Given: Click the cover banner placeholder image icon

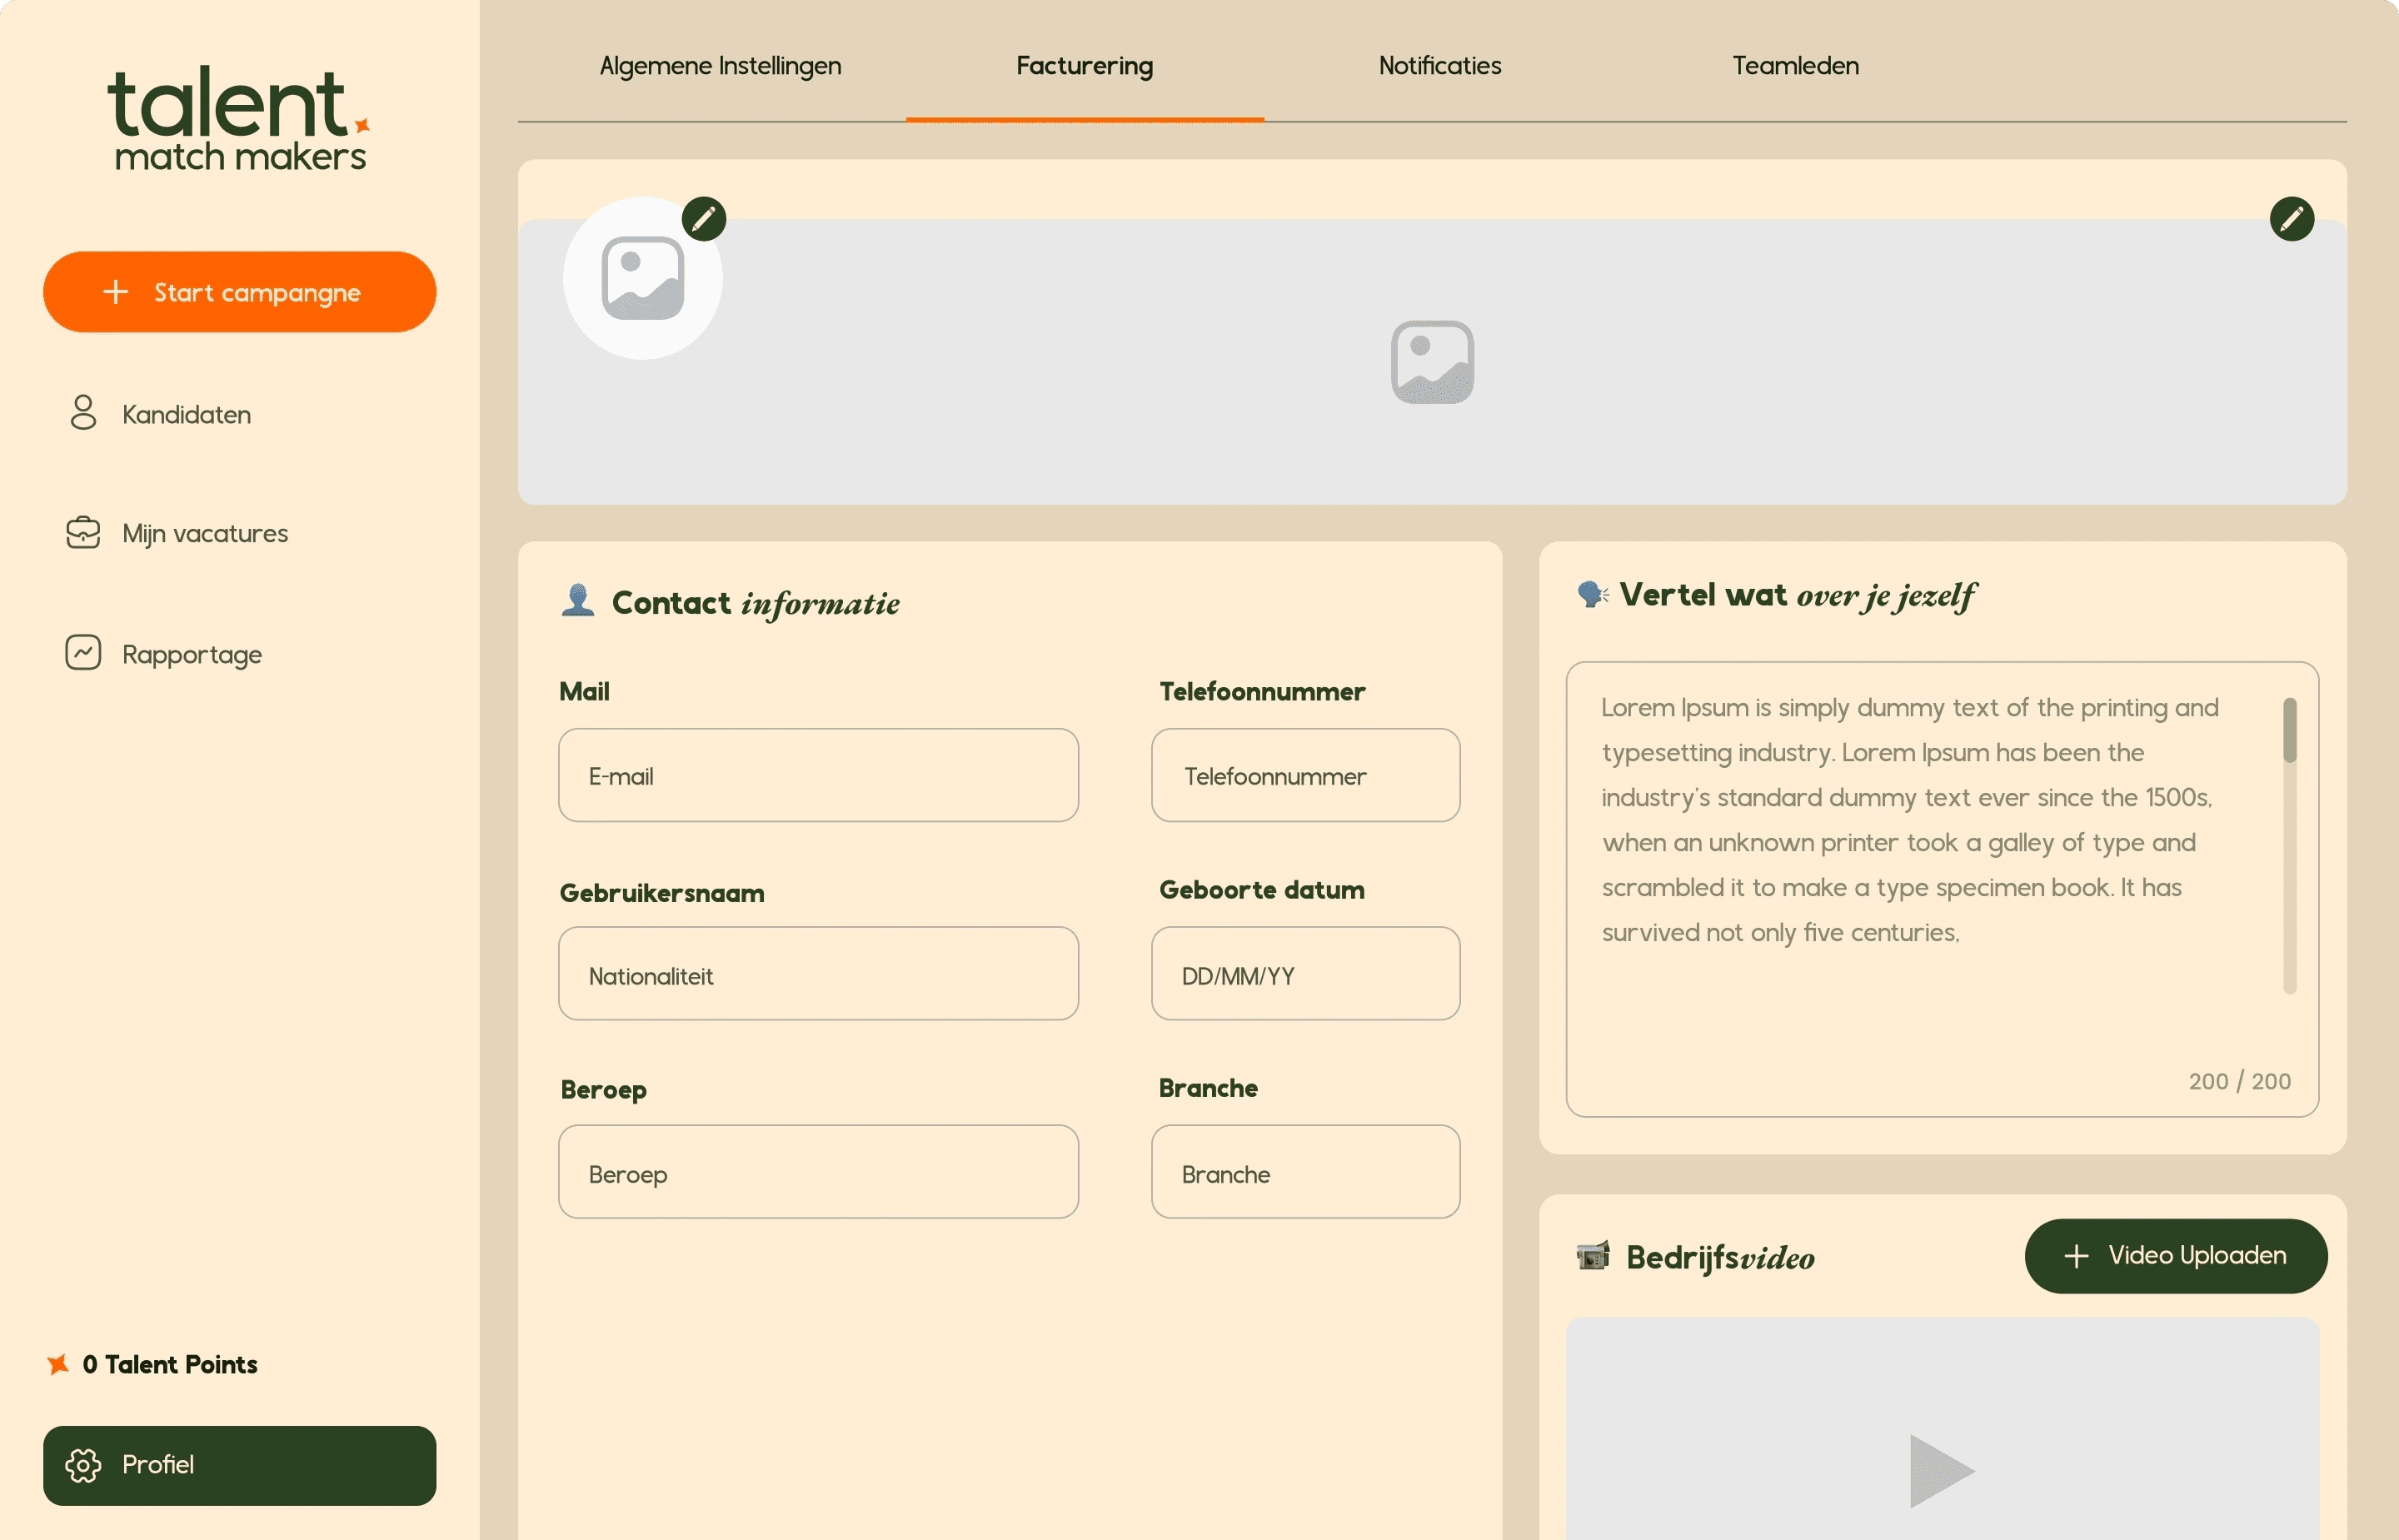Looking at the screenshot, I should [1432, 362].
